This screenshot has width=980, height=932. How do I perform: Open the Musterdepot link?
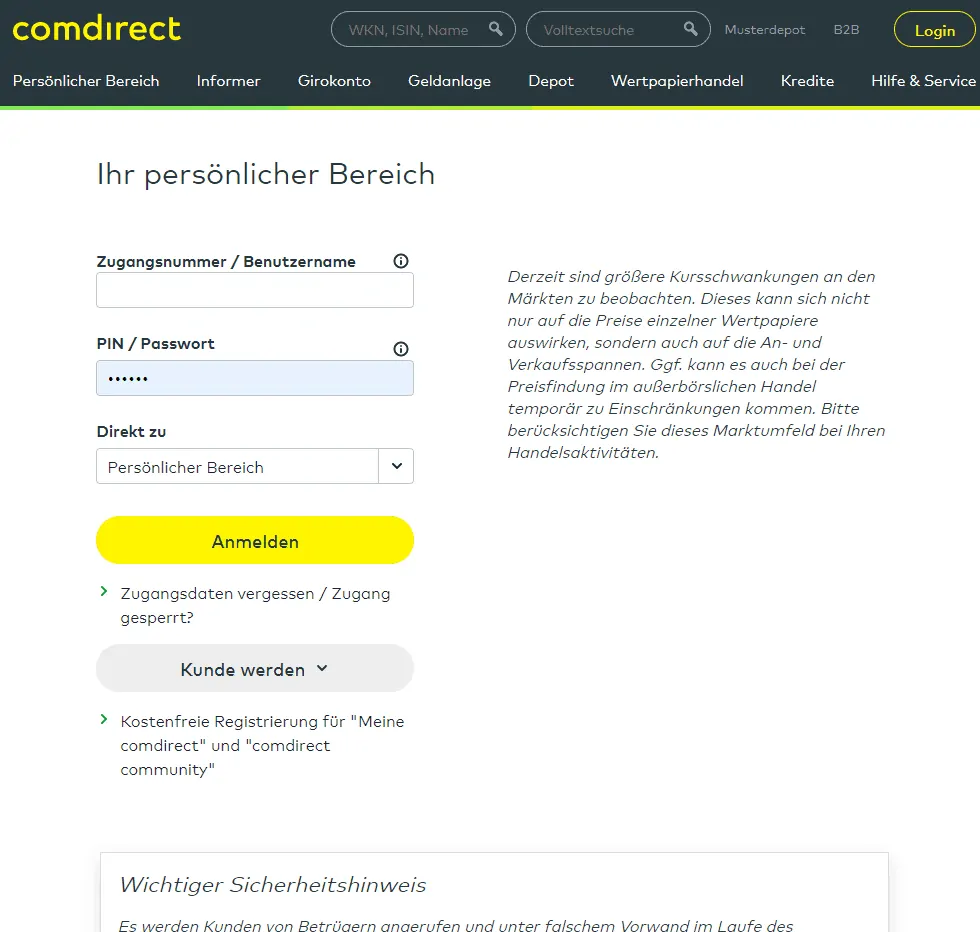click(765, 30)
